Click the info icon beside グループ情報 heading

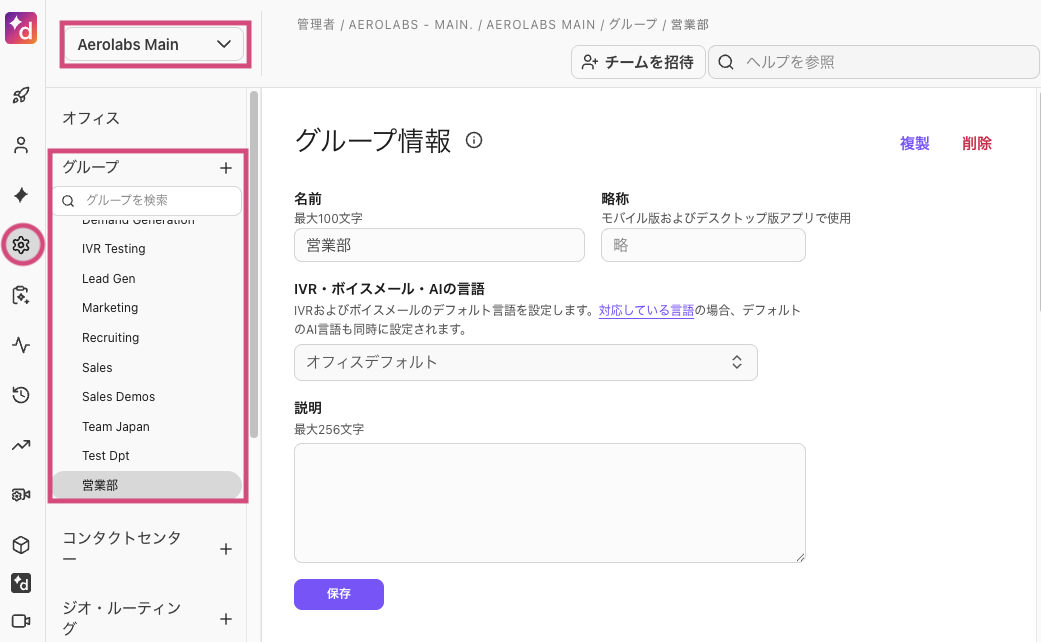(473, 140)
